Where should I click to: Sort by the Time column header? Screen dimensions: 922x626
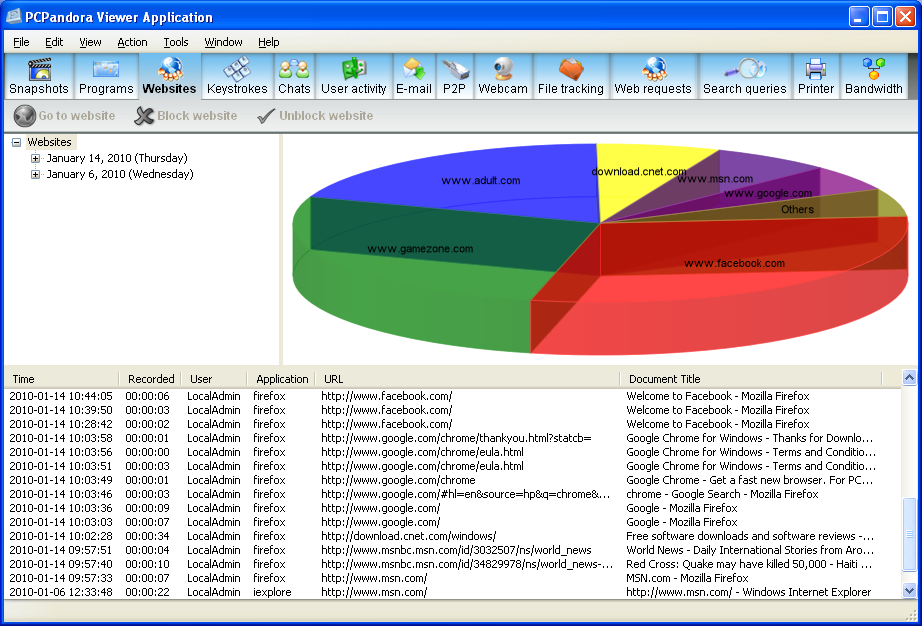tap(62, 379)
